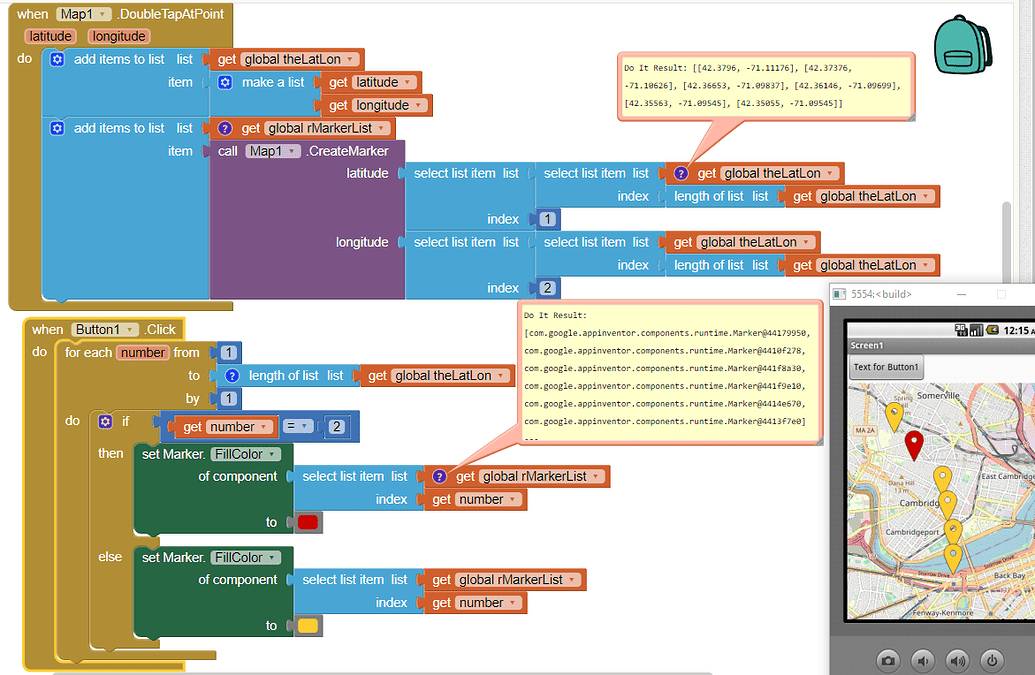Image resolution: width=1035 pixels, height=675 pixels.
Task: Click gear icon on first add items block
Action: [x=57, y=59]
